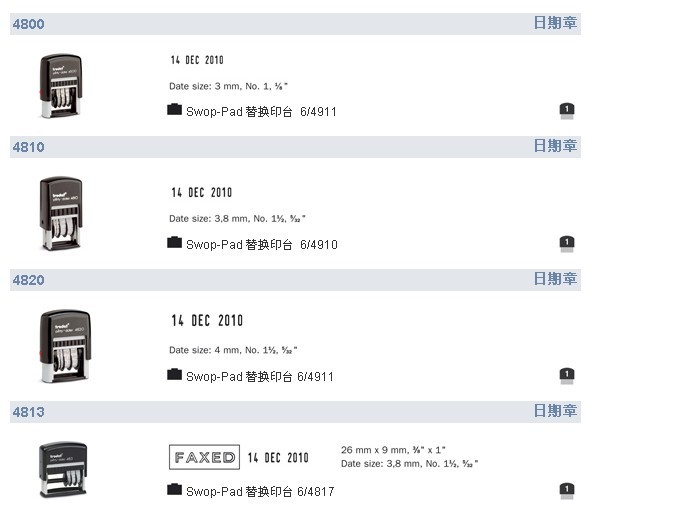The image size is (683, 511).
Task: Click the single-color stamp icon in the 4813 row
Action: [567, 491]
